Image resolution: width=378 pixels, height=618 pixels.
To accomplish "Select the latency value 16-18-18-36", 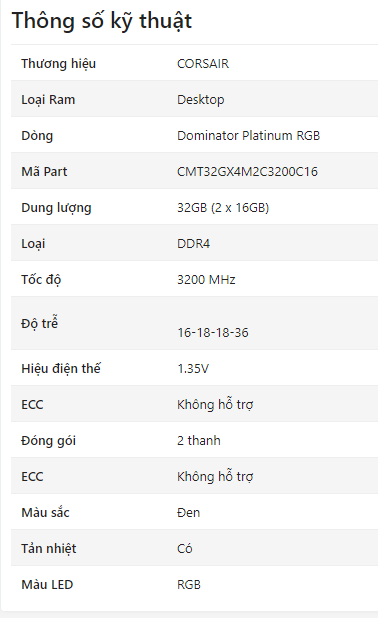I will 213,333.
